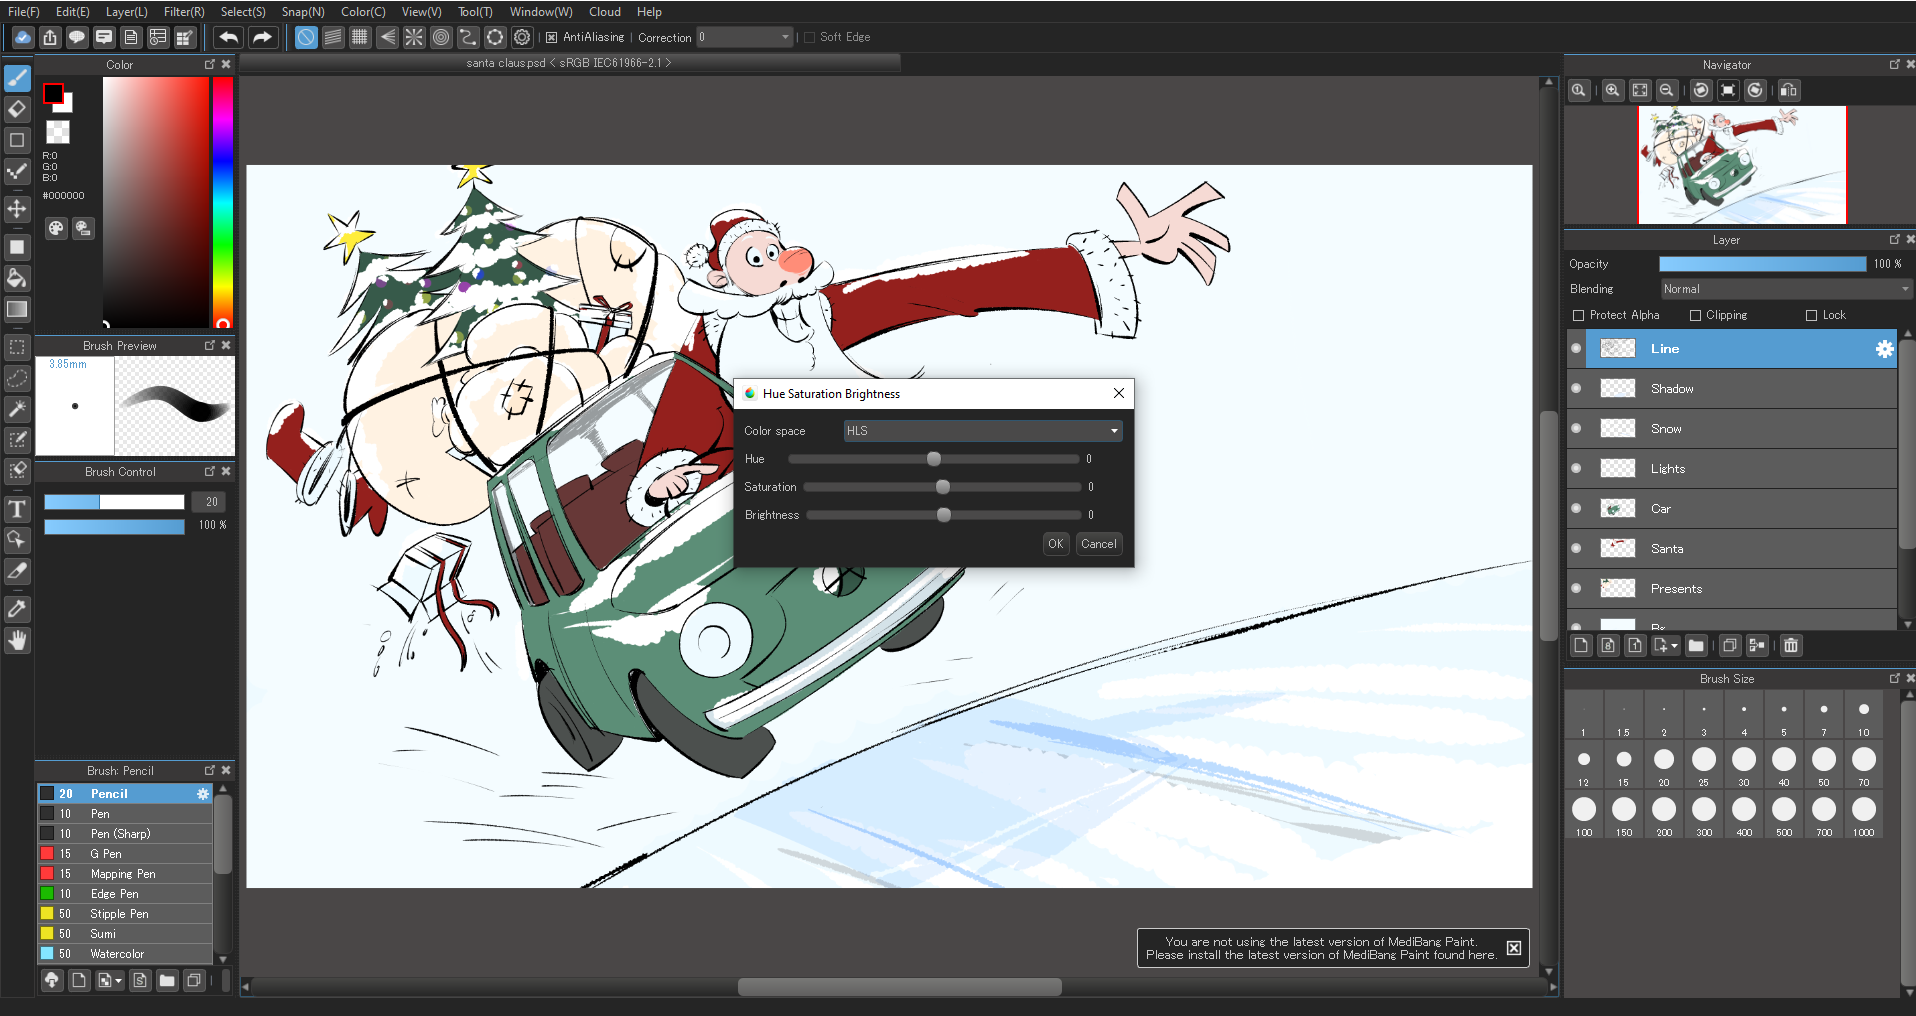Open the Select menu
This screenshot has height=1016, width=1916.
click(243, 12)
